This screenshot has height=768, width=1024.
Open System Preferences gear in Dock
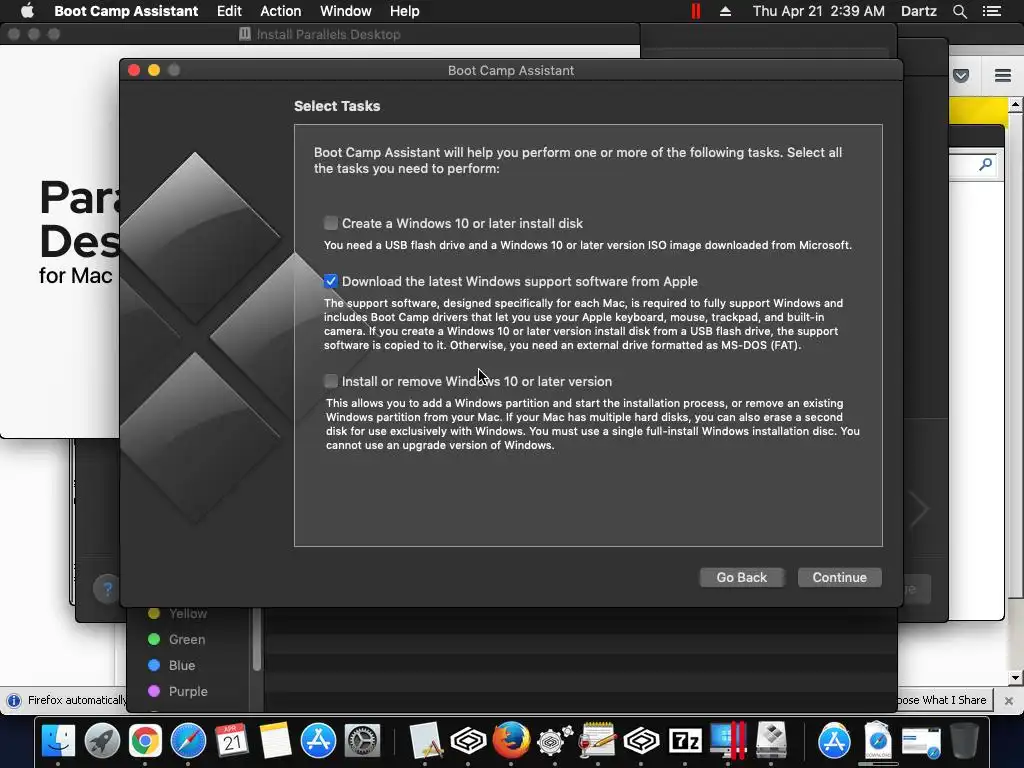pos(362,741)
